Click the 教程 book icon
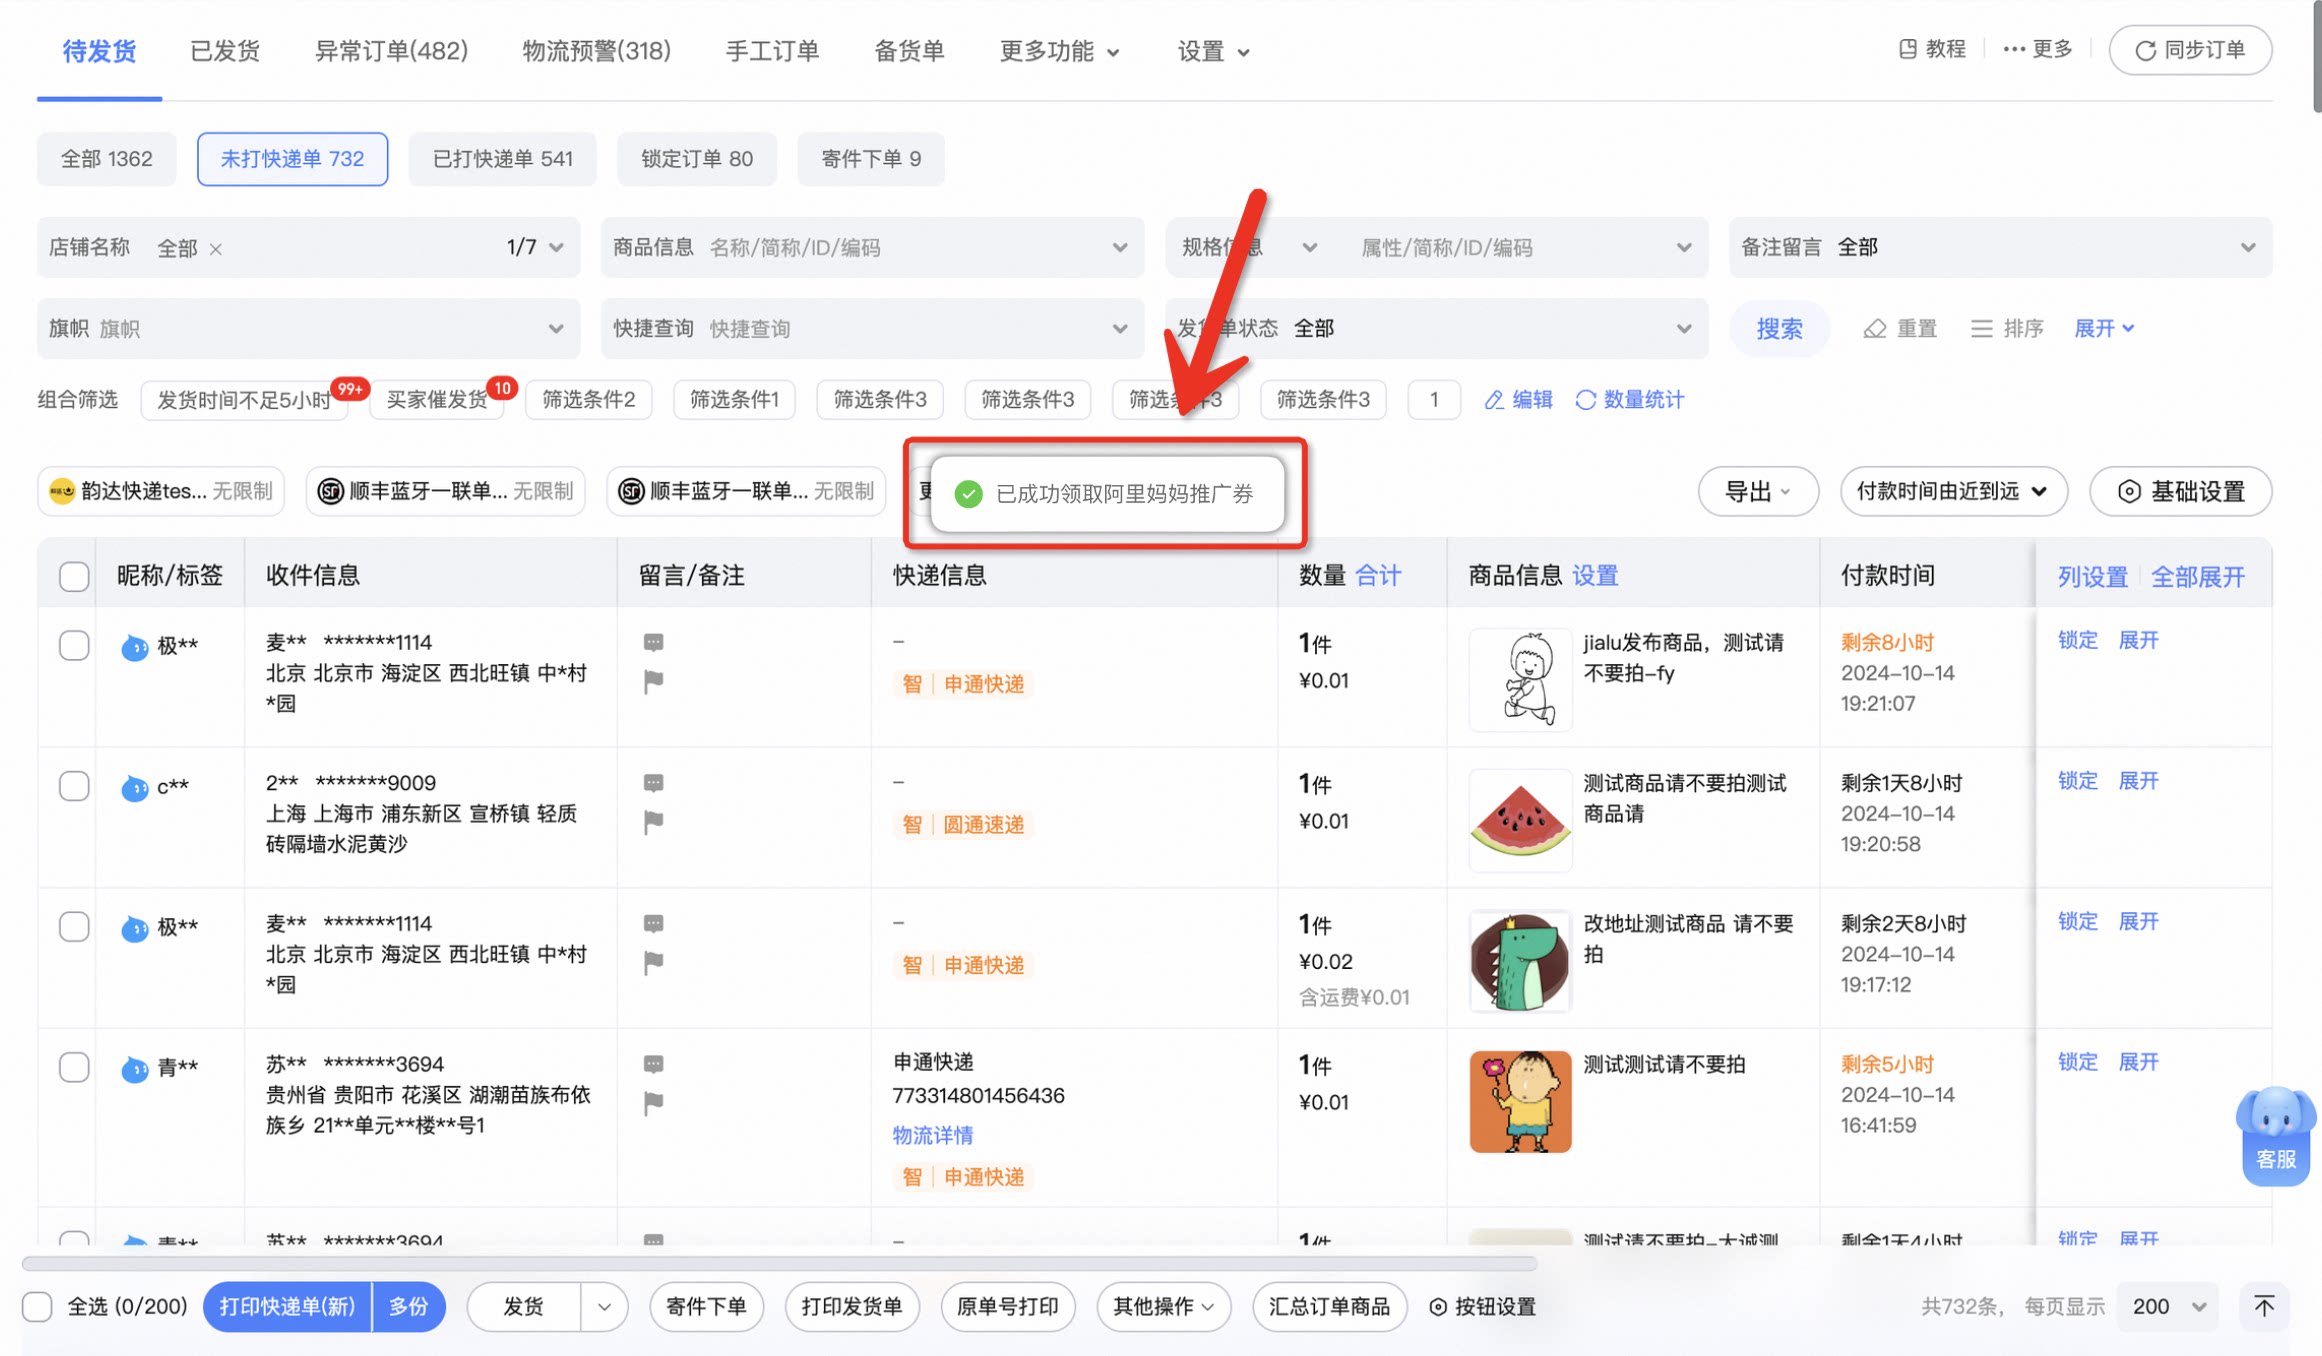 coord(1907,49)
